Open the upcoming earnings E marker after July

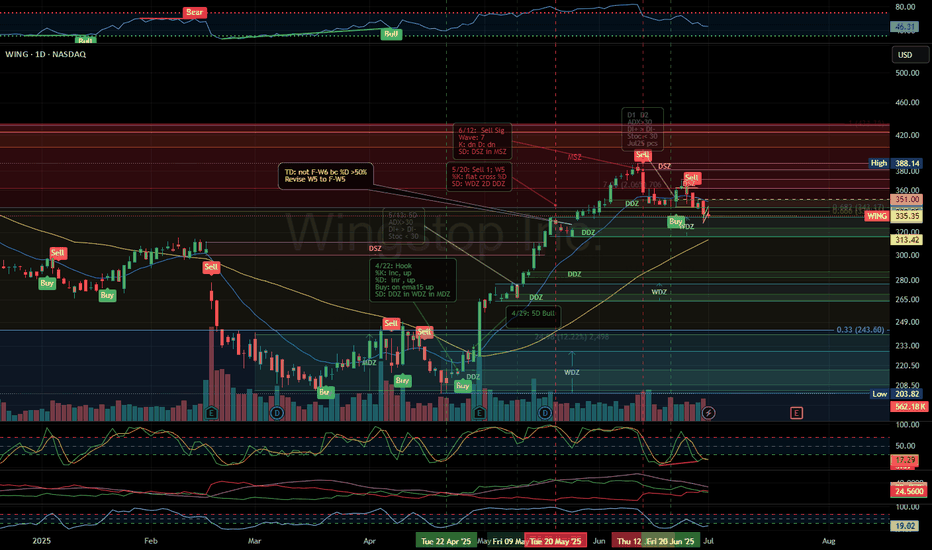click(x=796, y=413)
